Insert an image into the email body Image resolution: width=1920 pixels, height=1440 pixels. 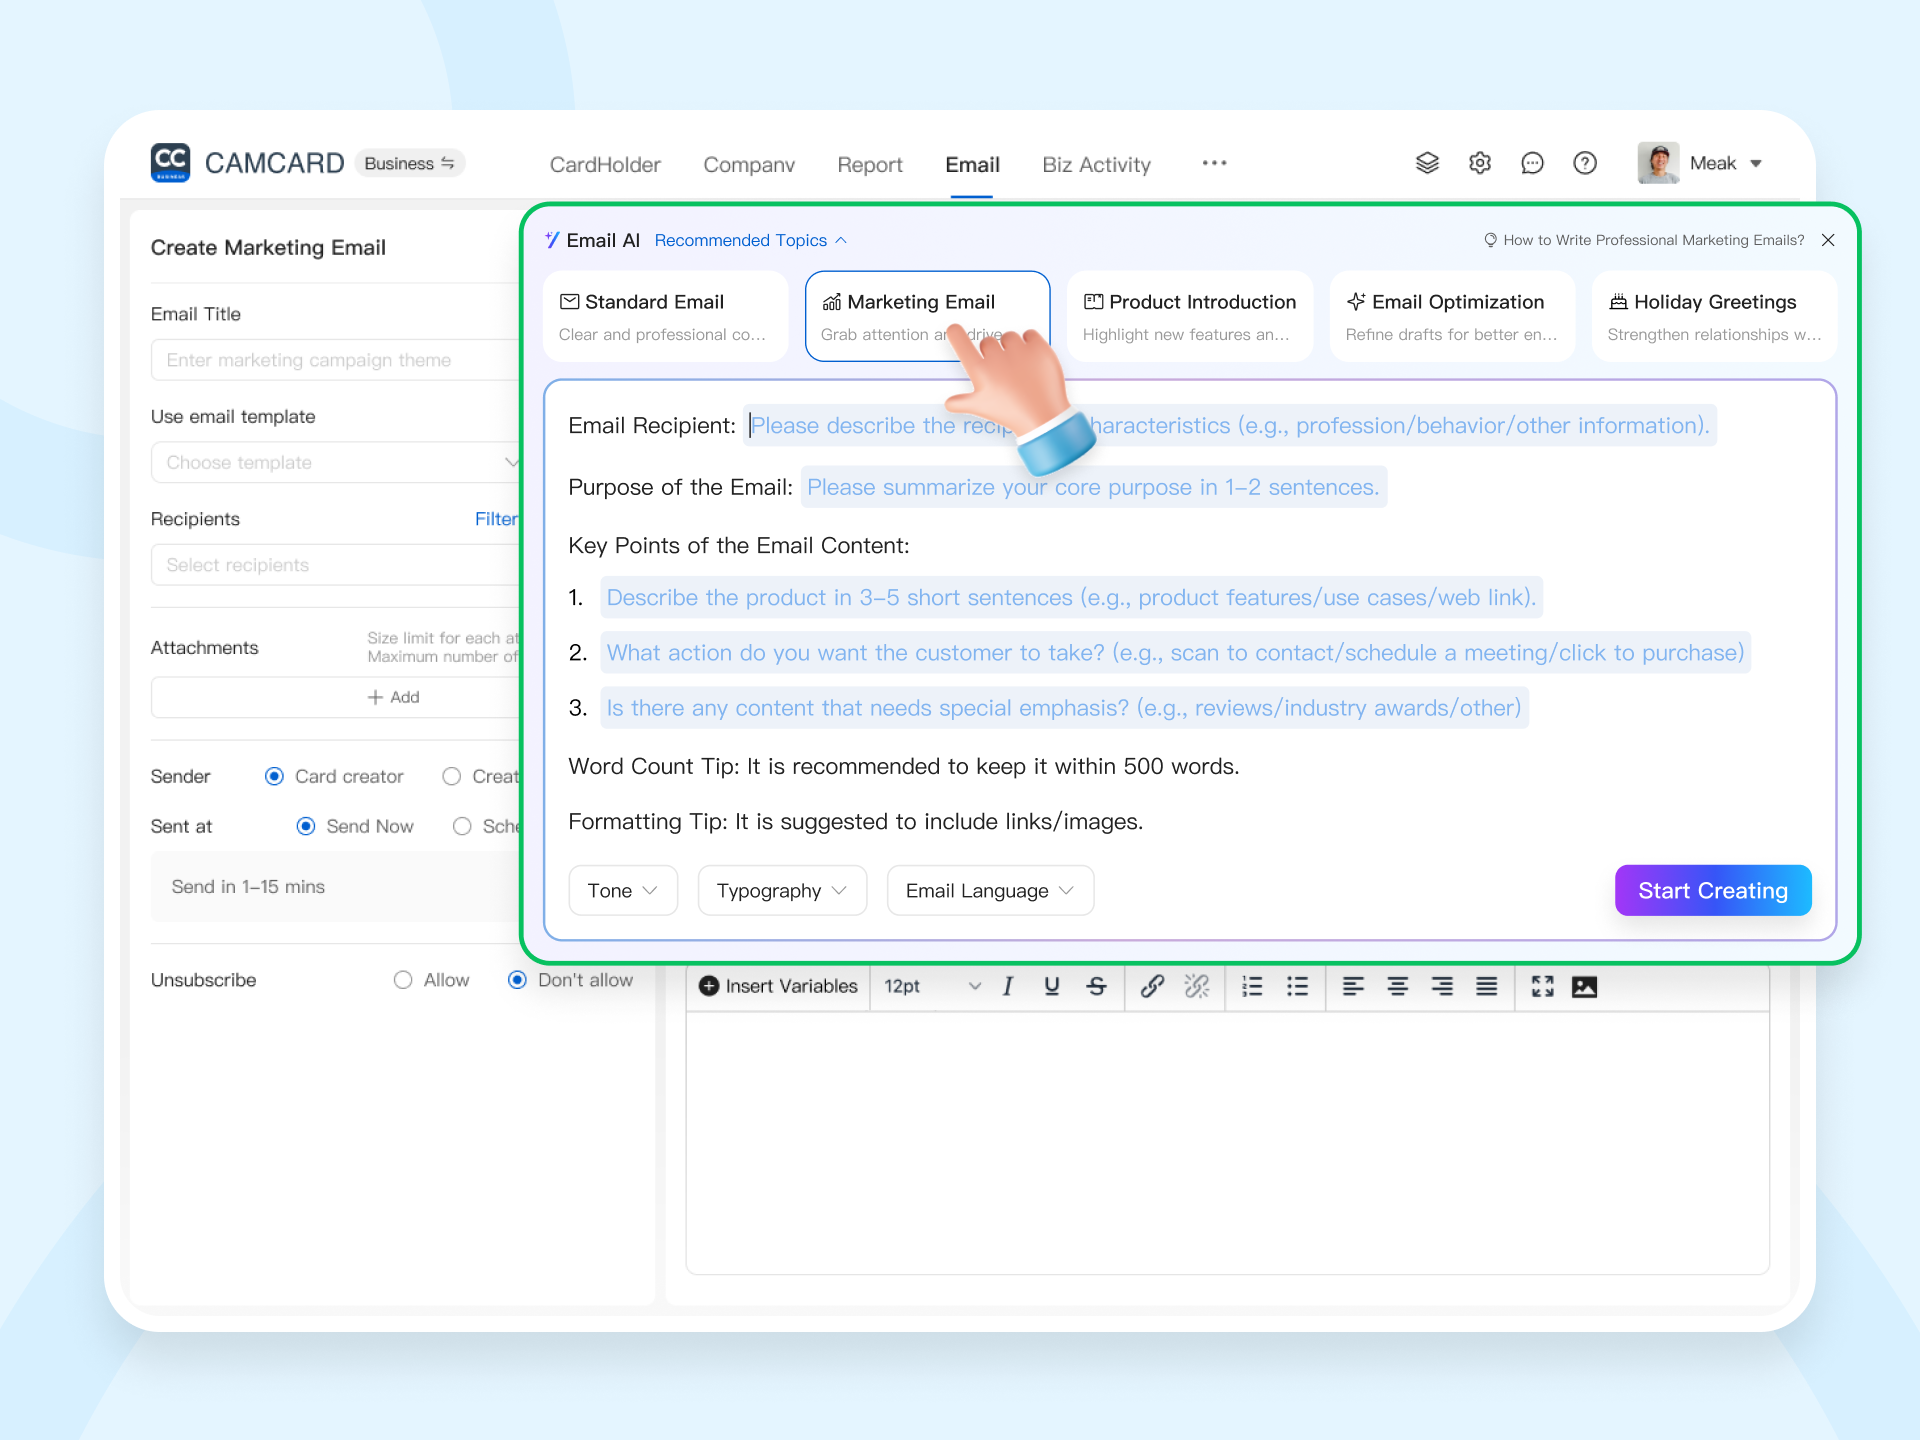(x=1585, y=987)
